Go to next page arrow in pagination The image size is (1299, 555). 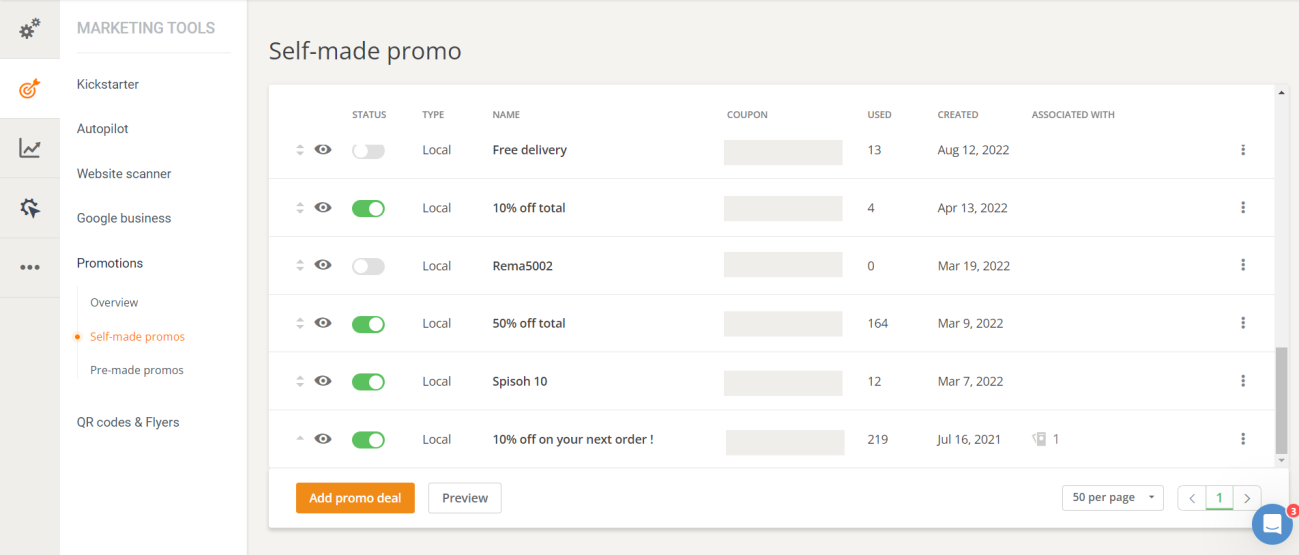(1247, 497)
